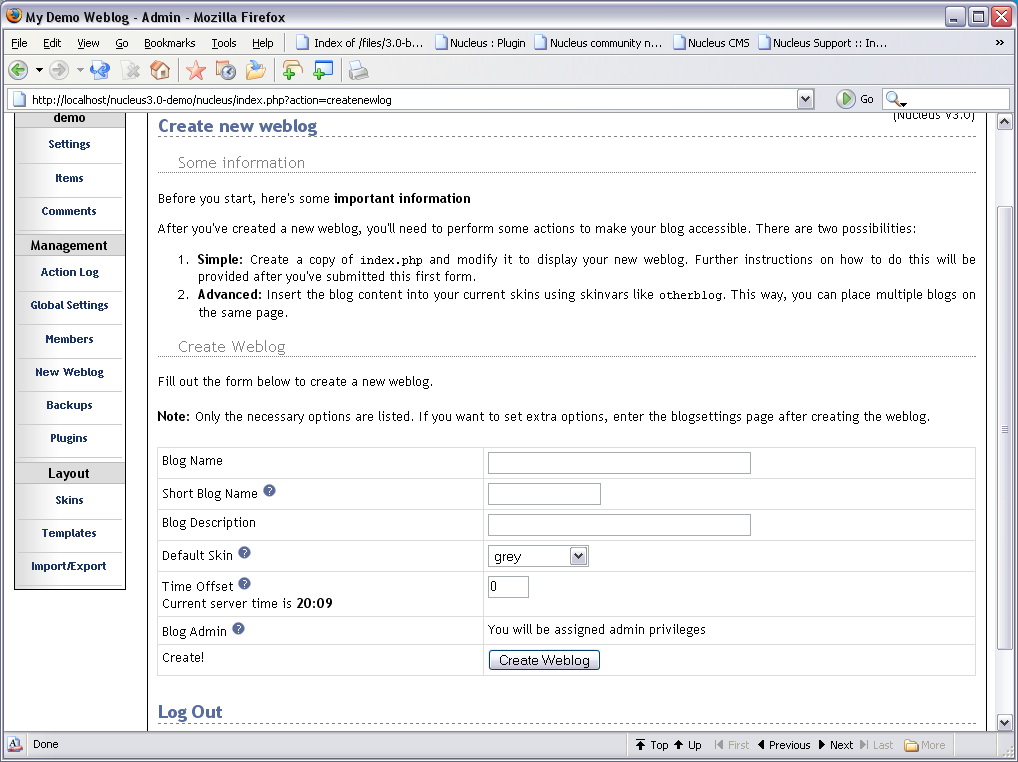Open the demo blog Settings link

[69, 144]
